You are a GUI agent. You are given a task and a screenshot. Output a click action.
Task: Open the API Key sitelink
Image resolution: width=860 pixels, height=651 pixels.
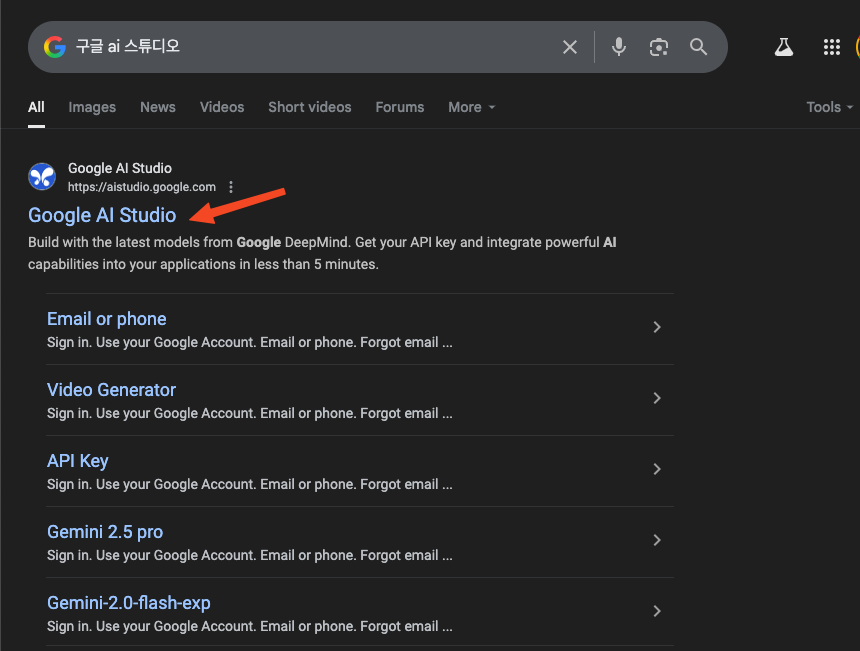pyautogui.click(x=78, y=461)
